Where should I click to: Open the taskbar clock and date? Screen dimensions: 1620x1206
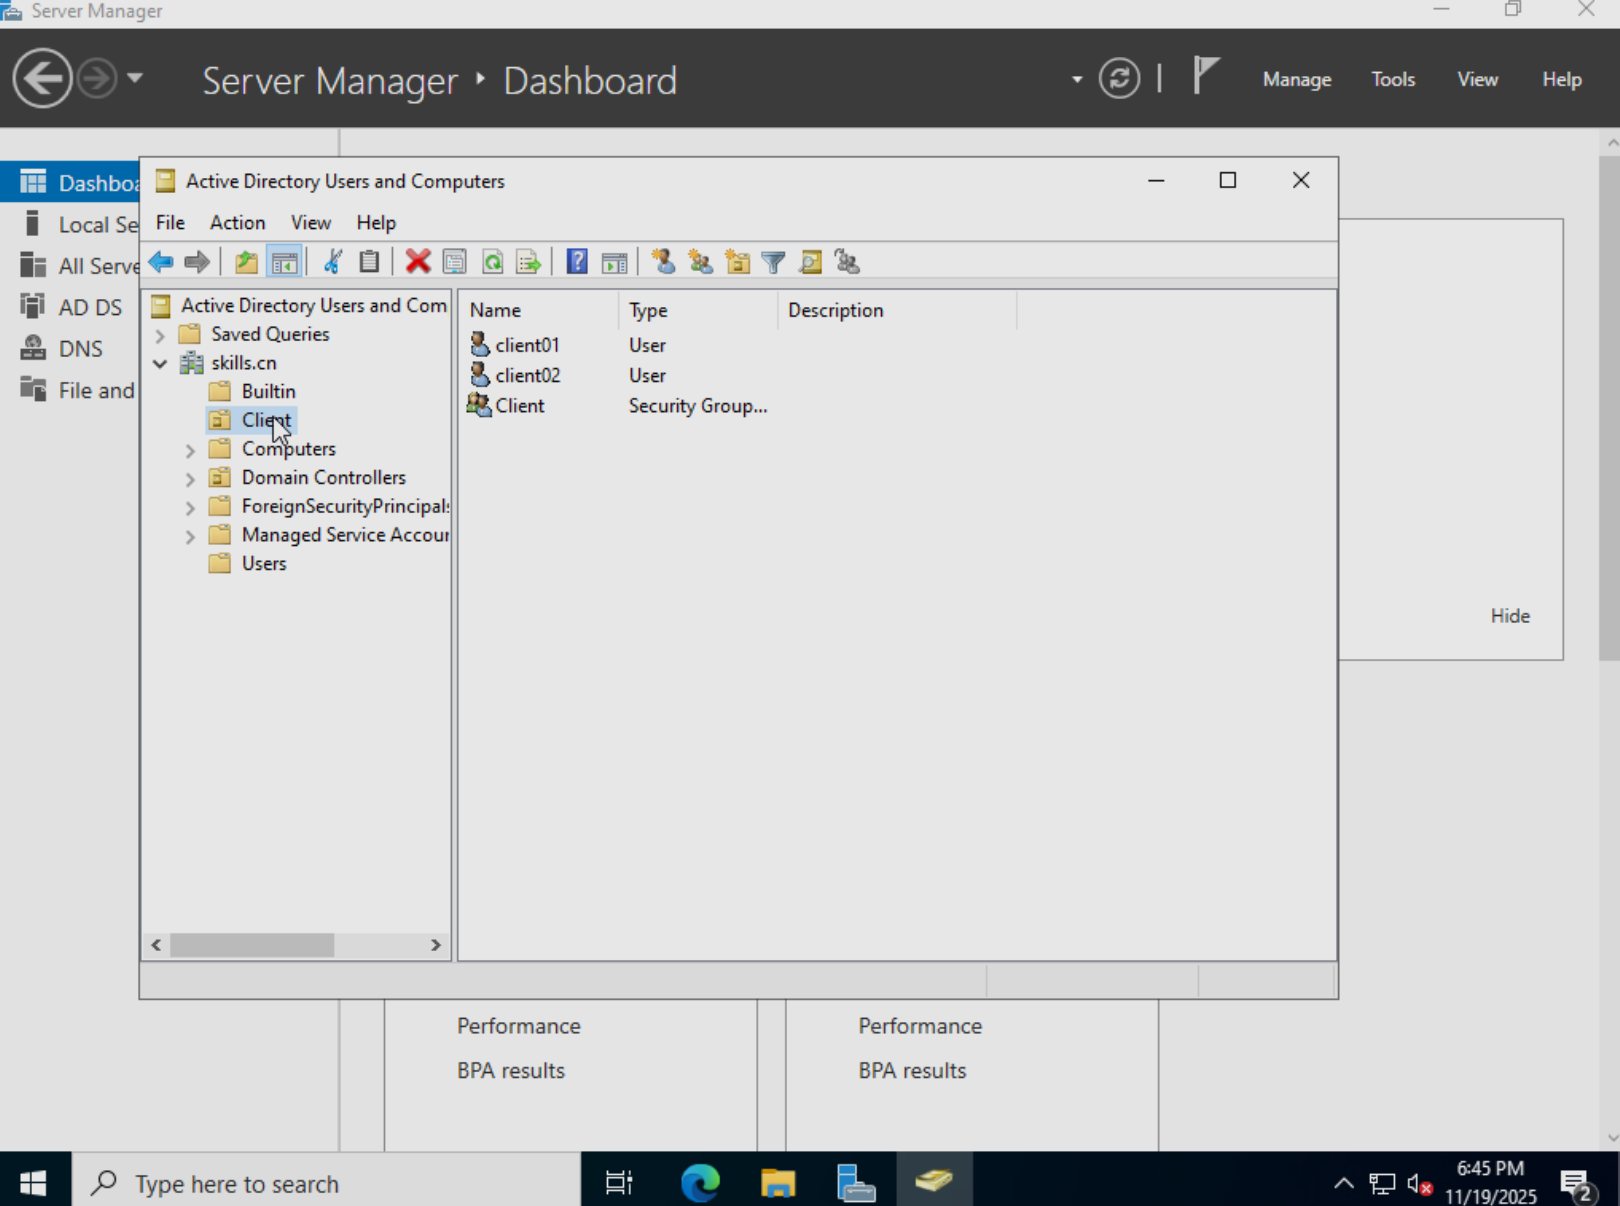1490,1182
